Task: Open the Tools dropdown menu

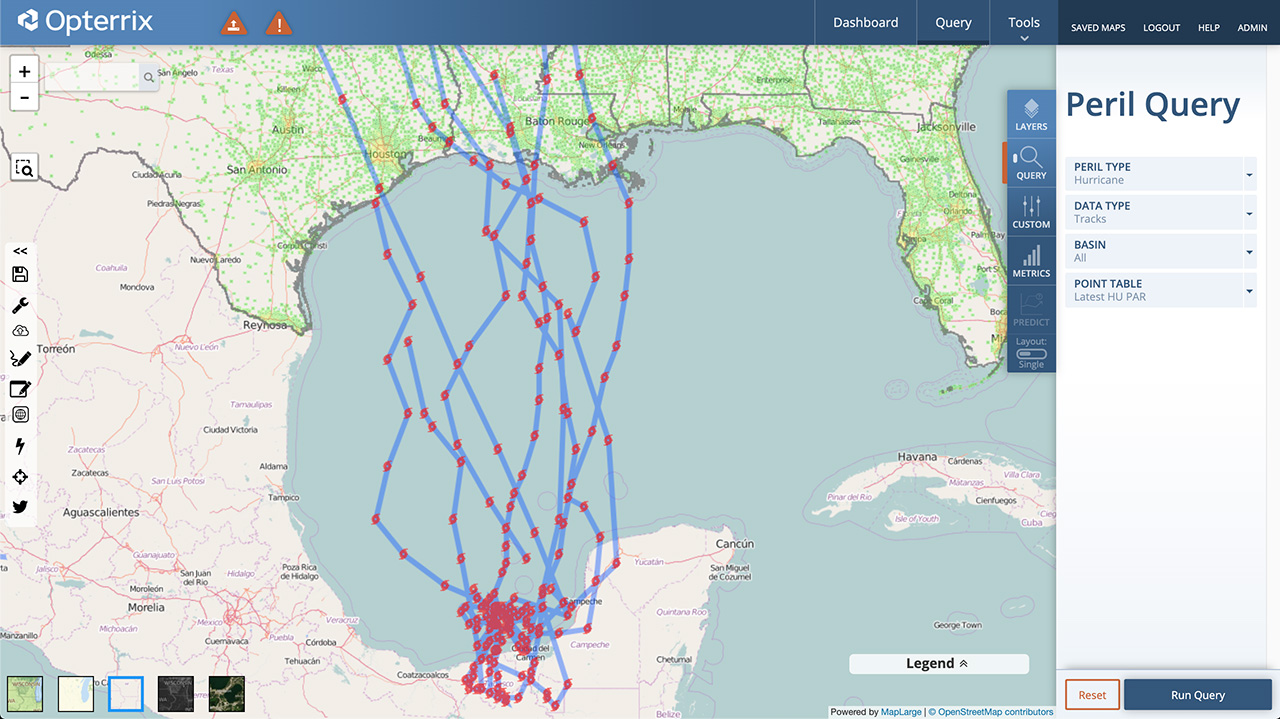Action: (x=1024, y=23)
